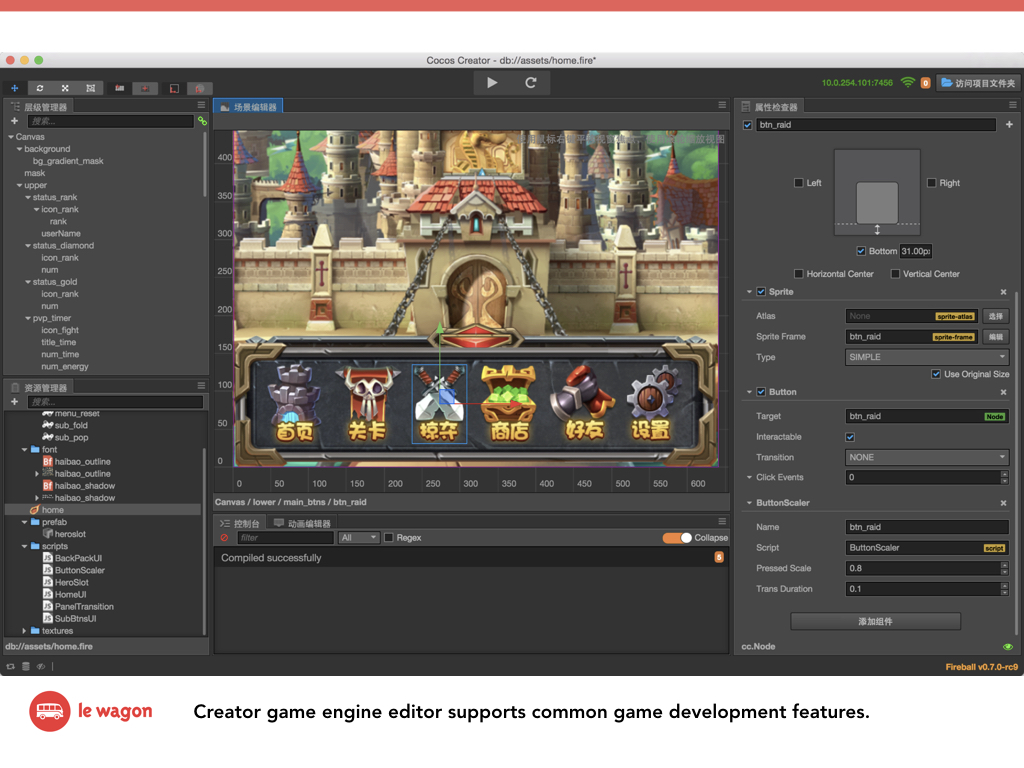
Task: Enable Left widget alignment checkbox
Action: tap(798, 183)
